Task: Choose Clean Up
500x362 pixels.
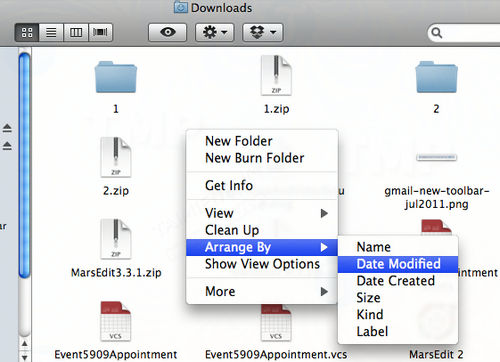Action: pyautogui.click(x=262, y=230)
